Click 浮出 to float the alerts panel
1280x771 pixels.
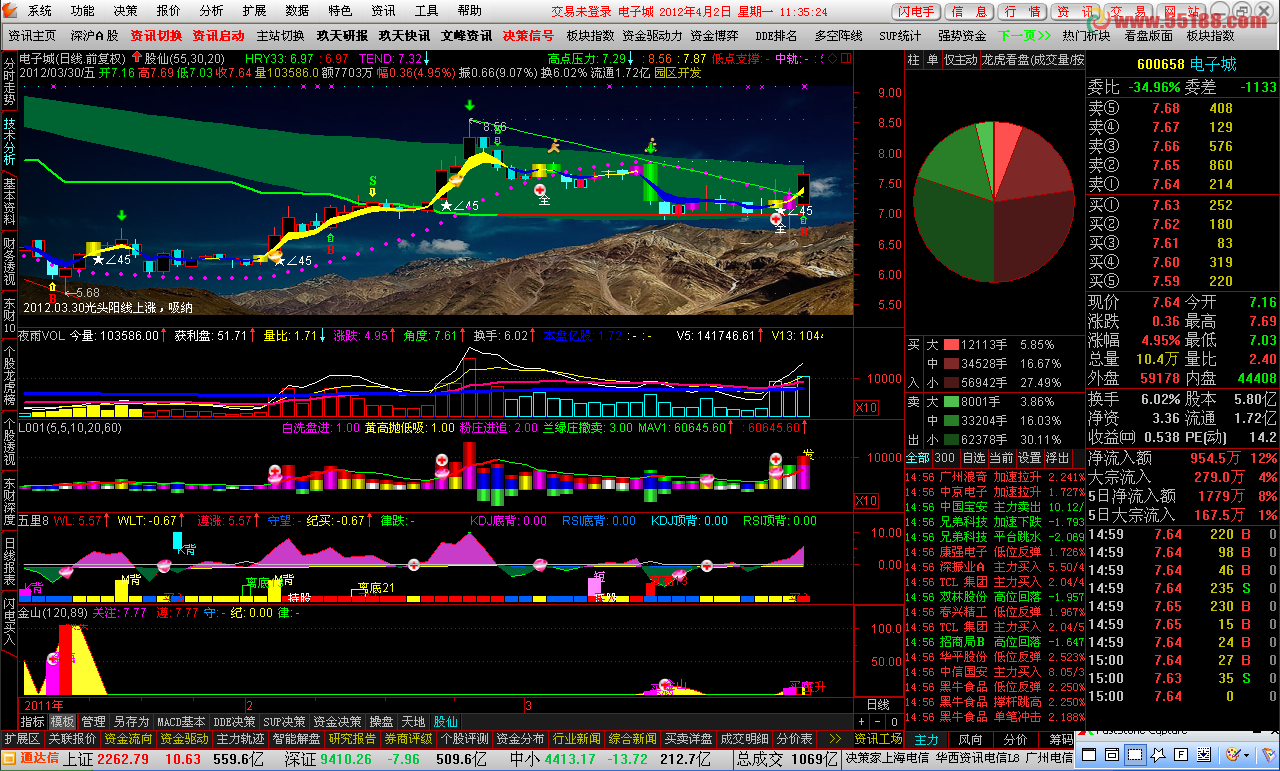(1057, 458)
